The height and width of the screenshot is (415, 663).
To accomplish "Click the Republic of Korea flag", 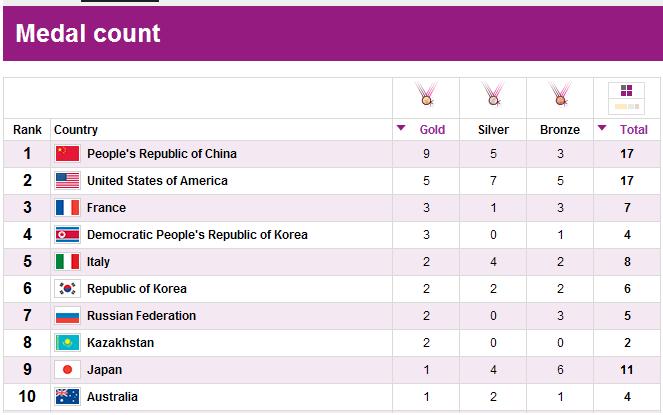I will point(67,289).
